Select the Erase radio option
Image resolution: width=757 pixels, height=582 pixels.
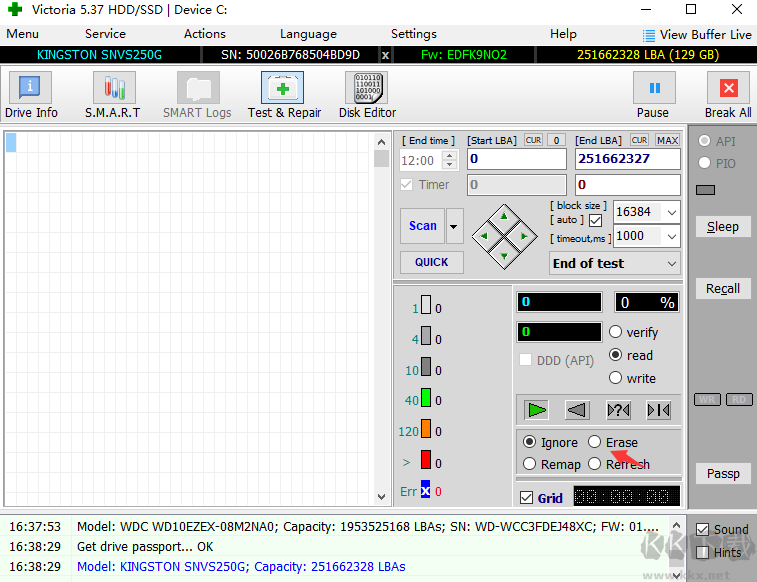pyautogui.click(x=595, y=442)
